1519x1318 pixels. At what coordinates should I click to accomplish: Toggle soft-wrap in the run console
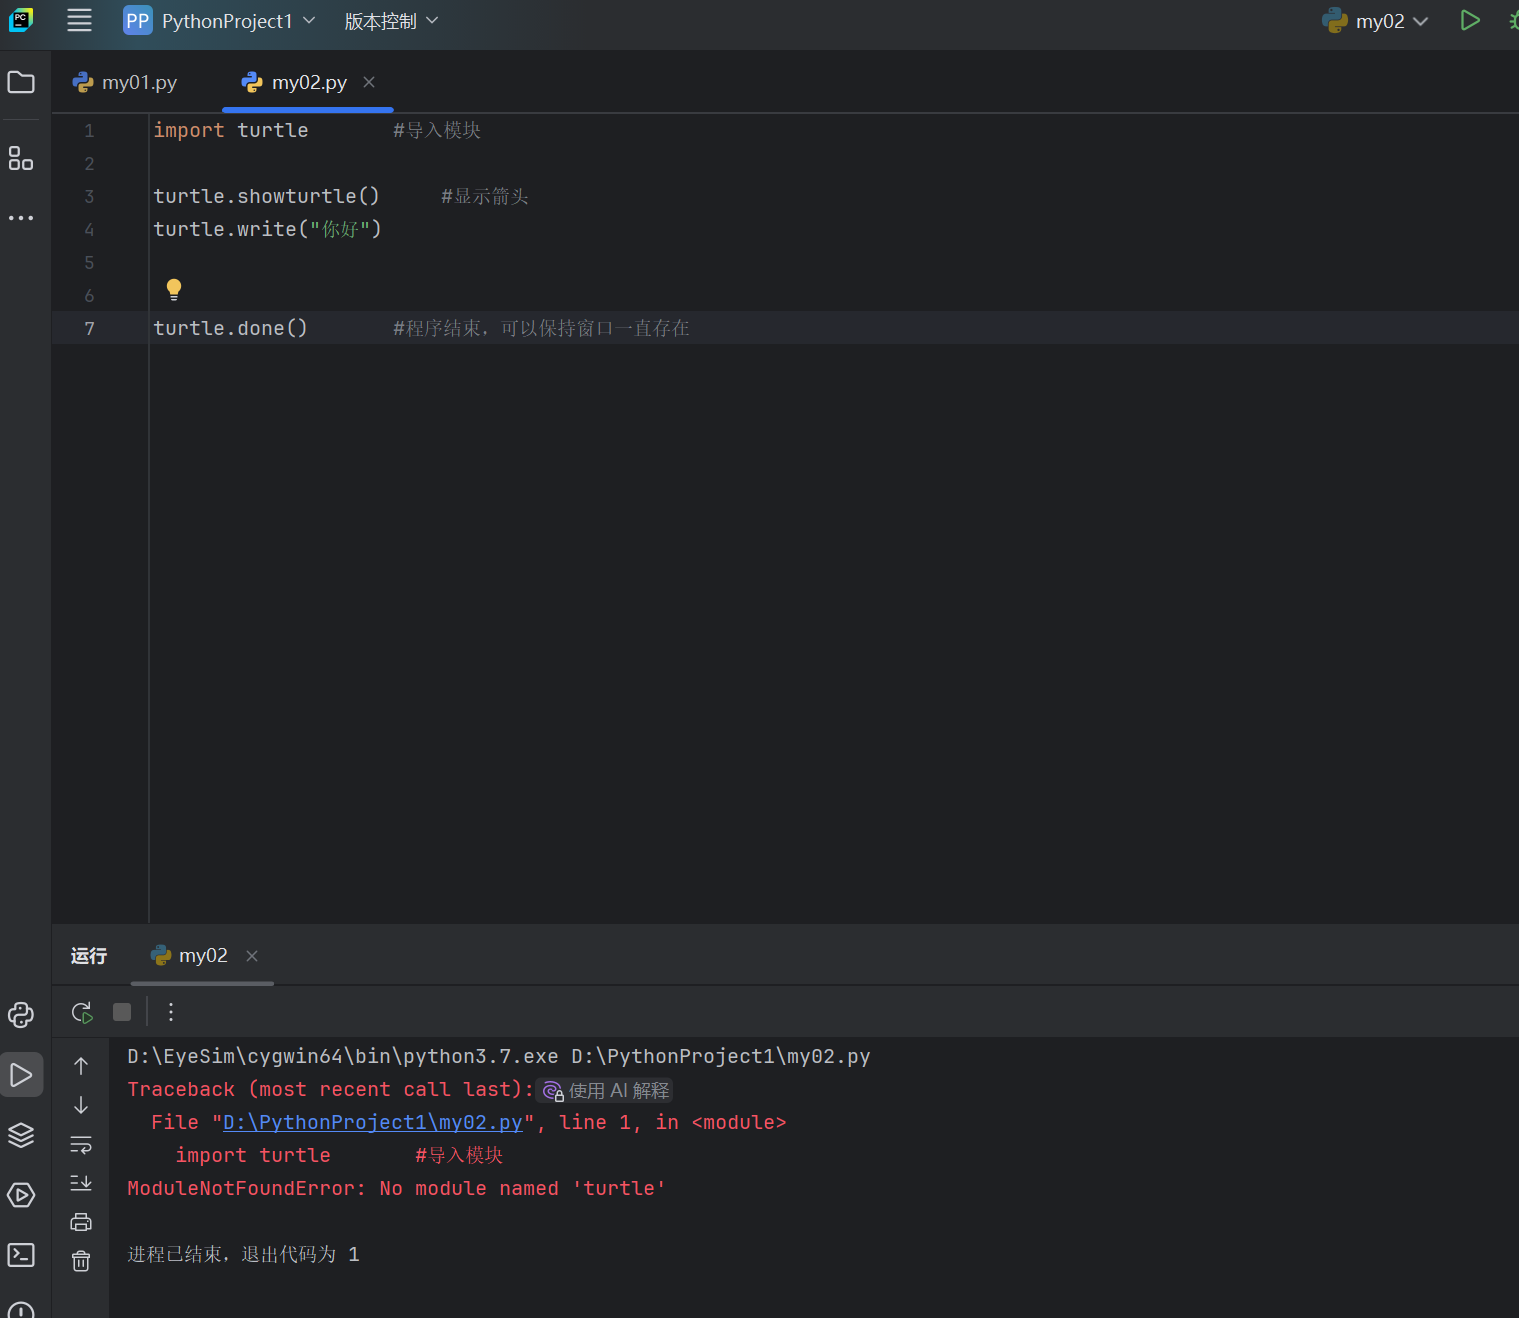[x=81, y=1144]
